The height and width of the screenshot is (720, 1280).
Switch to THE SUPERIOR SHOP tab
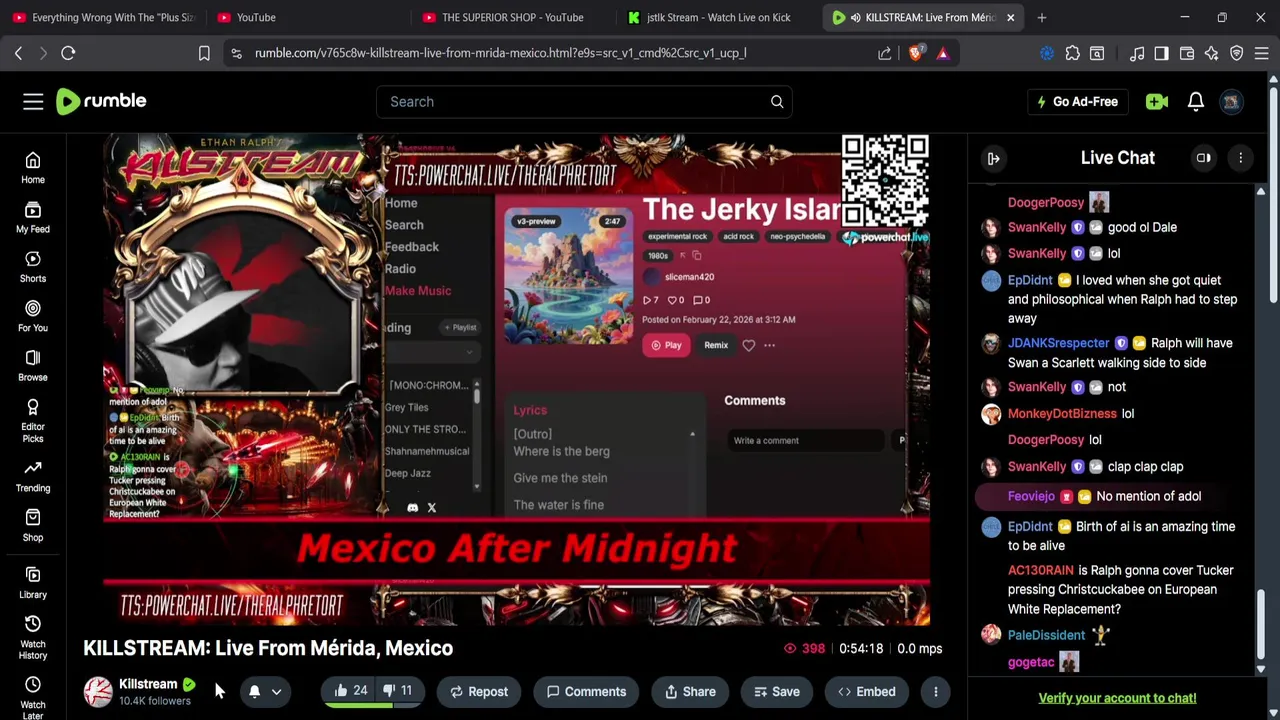point(511,17)
